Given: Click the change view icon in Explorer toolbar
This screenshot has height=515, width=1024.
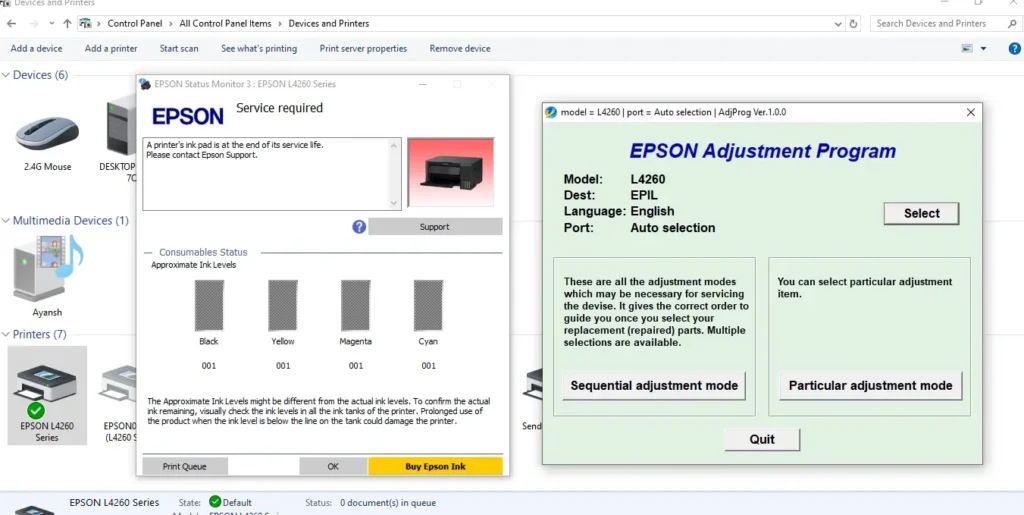Looking at the screenshot, I should (x=967, y=48).
